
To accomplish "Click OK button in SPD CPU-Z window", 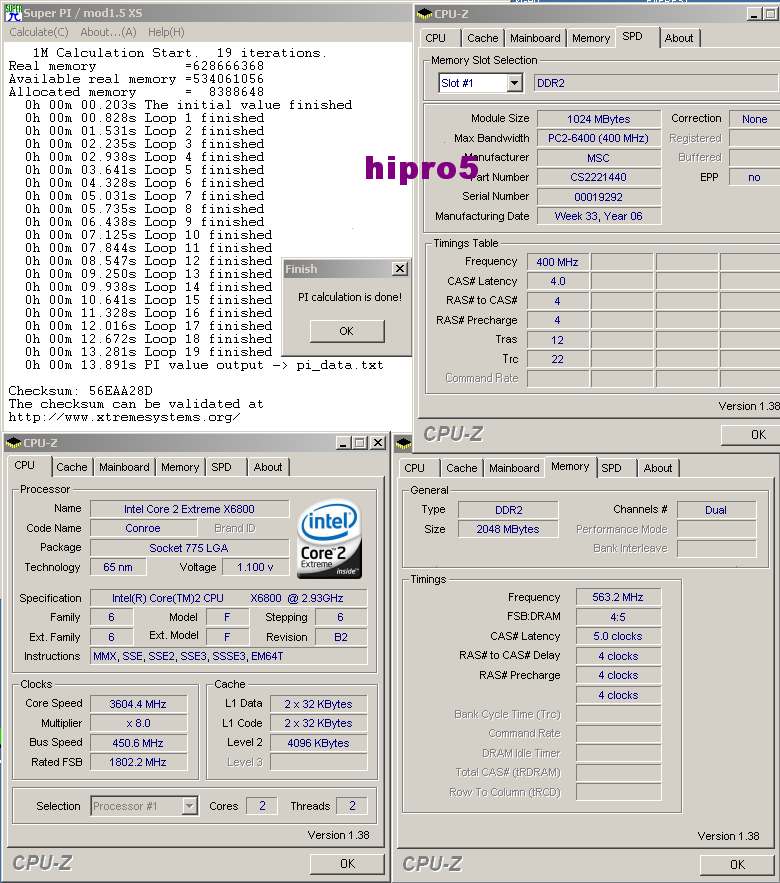I will 751,435.
